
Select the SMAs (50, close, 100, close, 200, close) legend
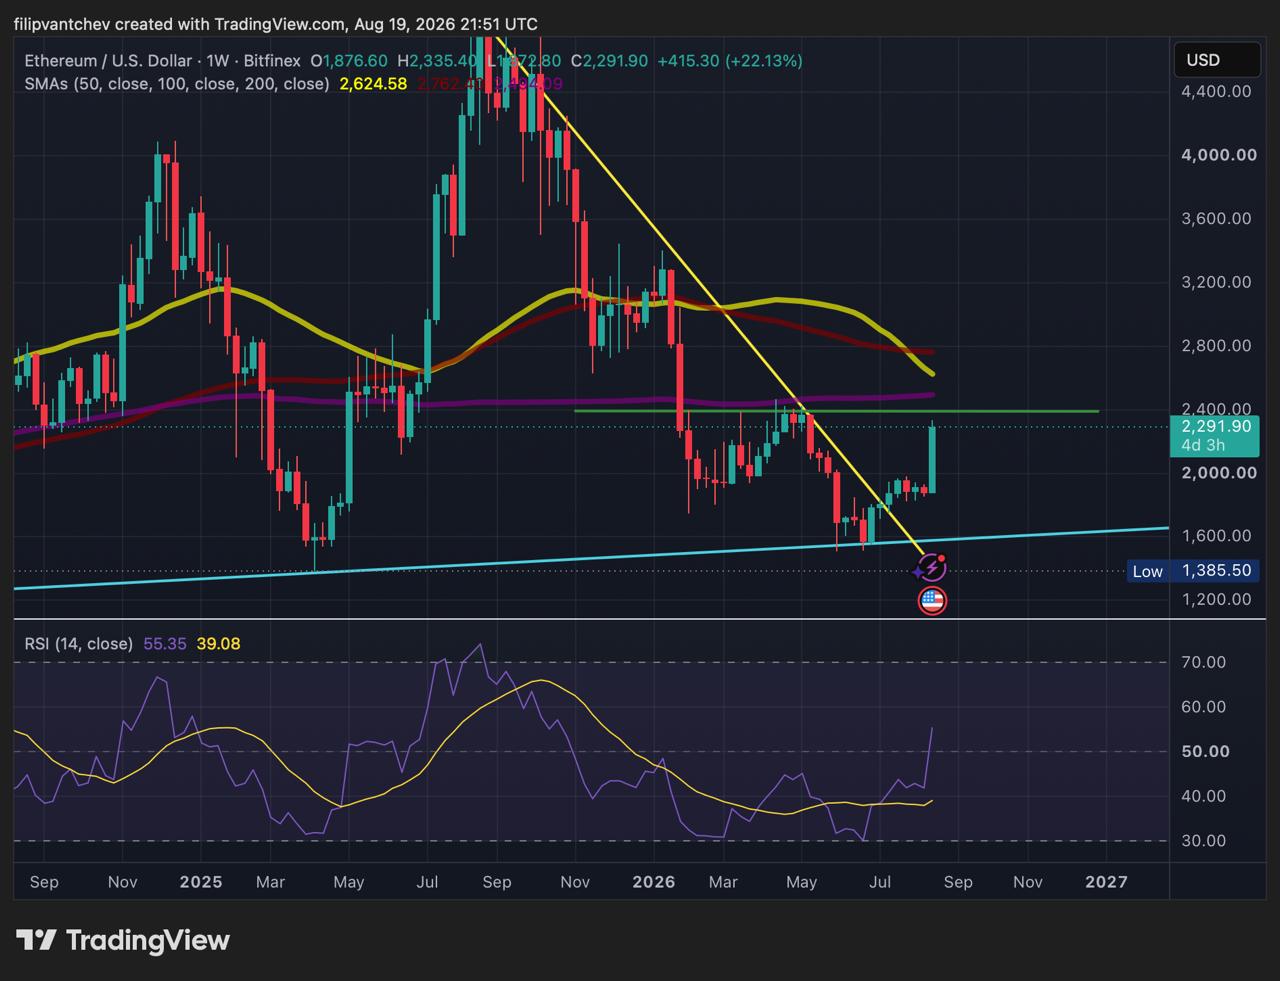coord(177,84)
